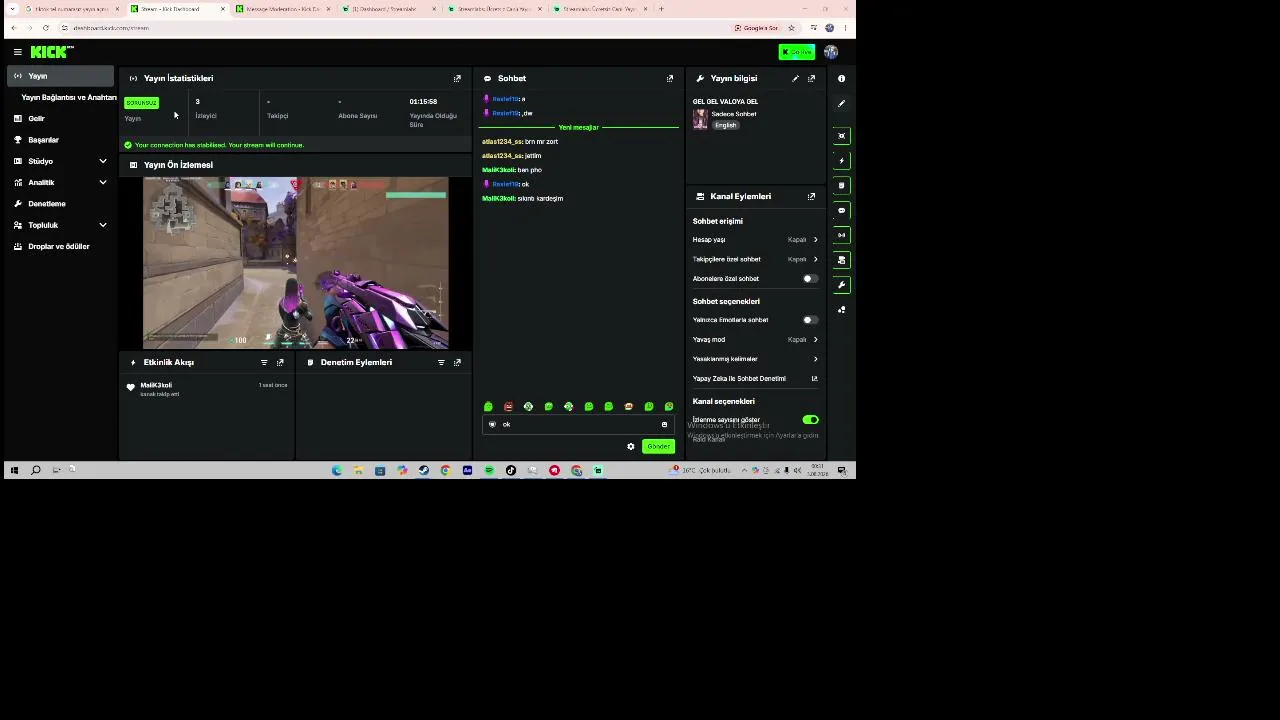Open filter options in Etkinlik Akışı panel
Viewport: 1280px width, 720px height.
click(264, 362)
